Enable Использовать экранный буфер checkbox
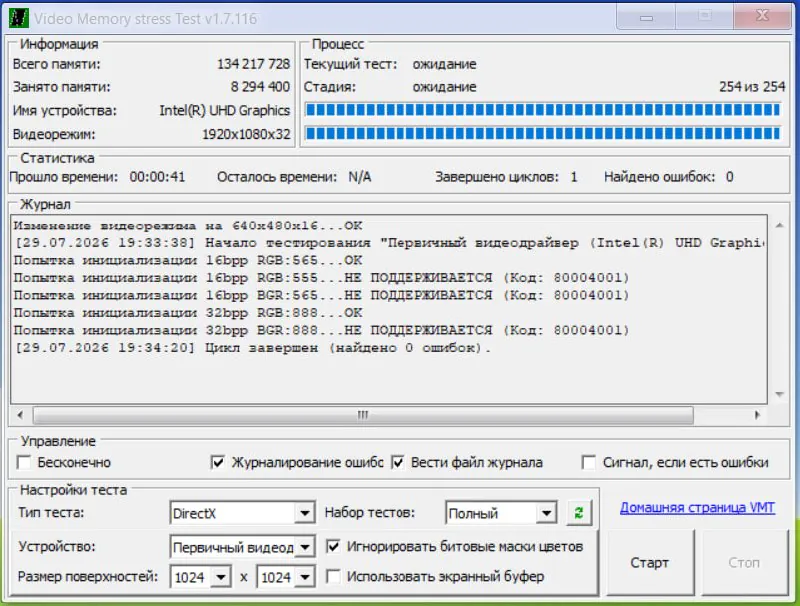800x606 pixels. click(x=333, y=576)
